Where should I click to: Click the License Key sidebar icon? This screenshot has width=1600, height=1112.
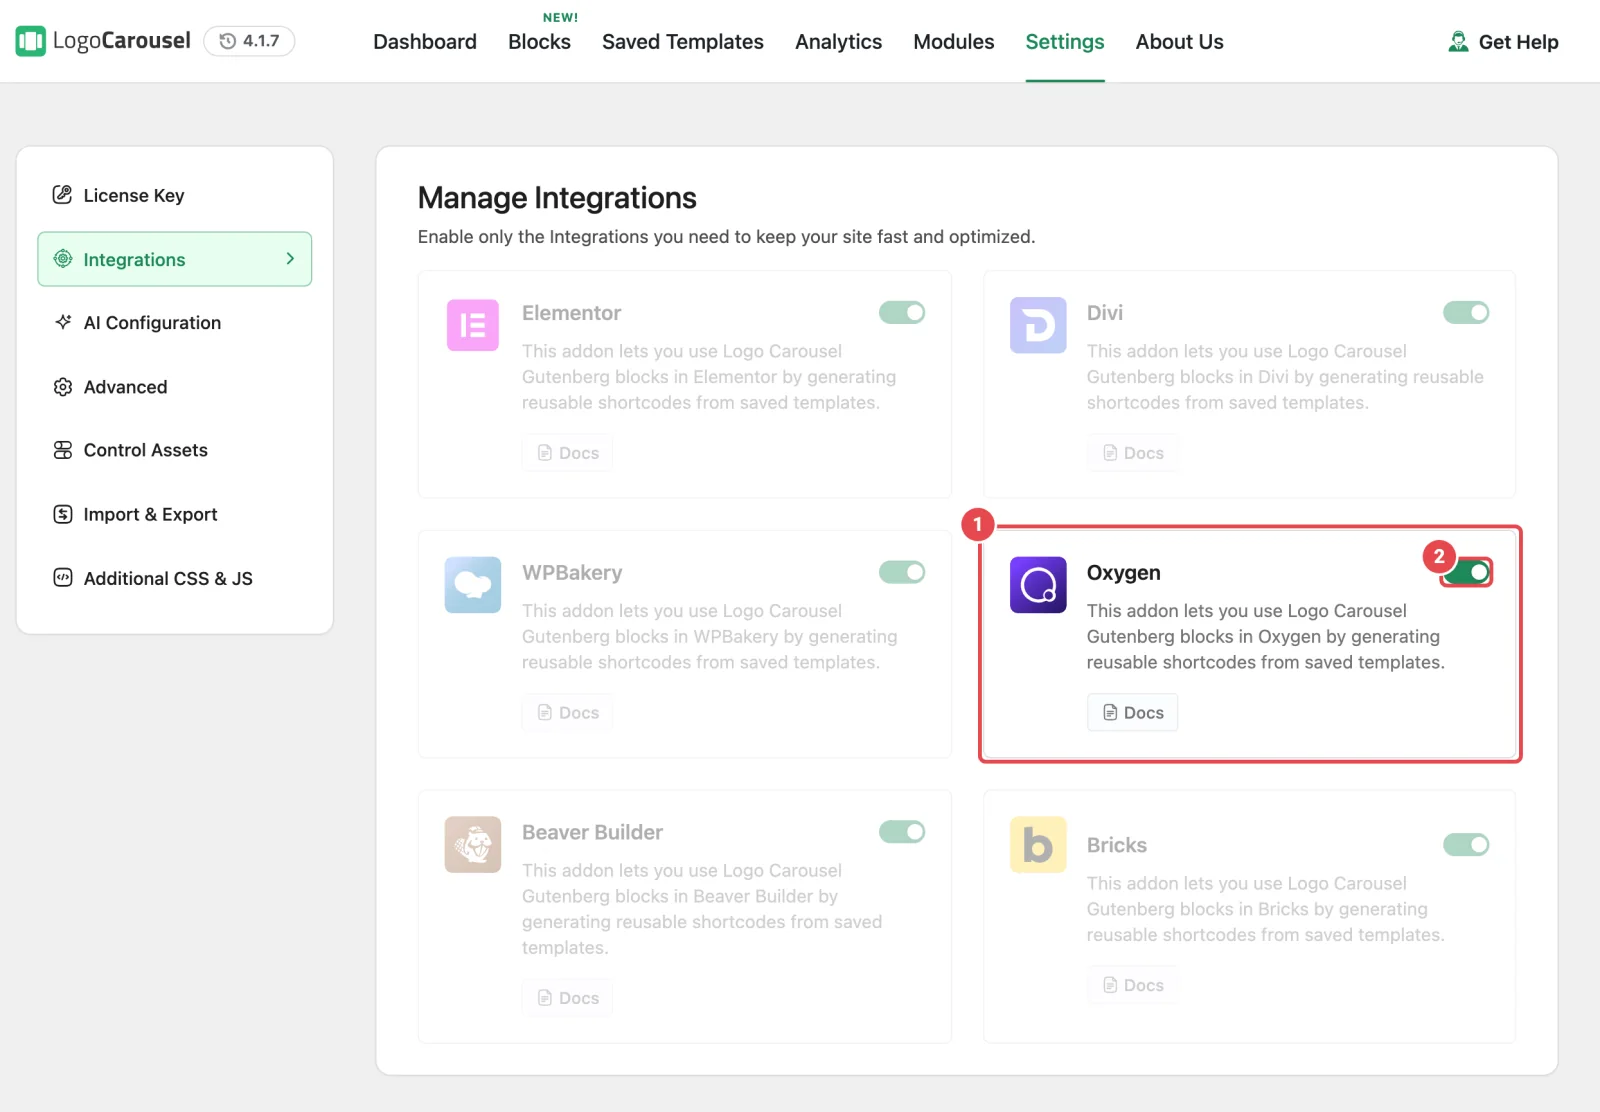62,195
